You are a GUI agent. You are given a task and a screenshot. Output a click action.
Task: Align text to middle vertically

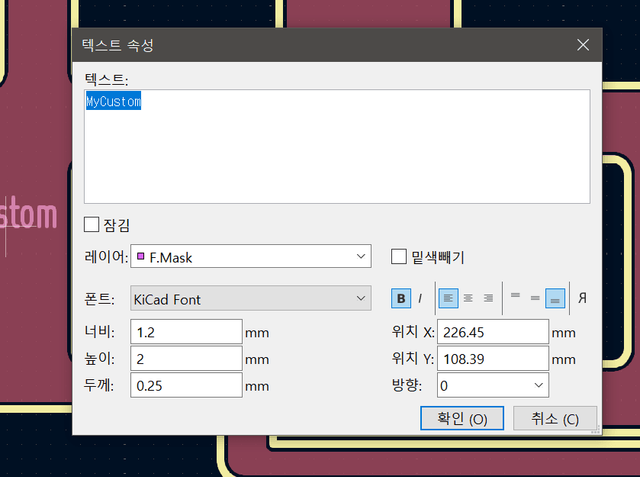(535, 298)
